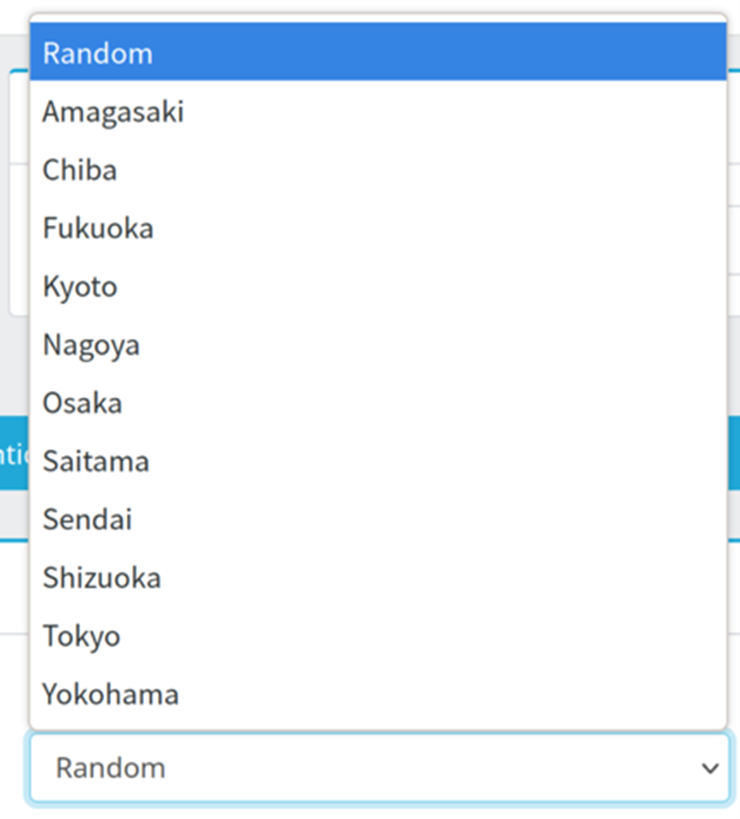Select the highlighted Random option
This screenshot has width=740, height=819.
click(x=378, y=53)
